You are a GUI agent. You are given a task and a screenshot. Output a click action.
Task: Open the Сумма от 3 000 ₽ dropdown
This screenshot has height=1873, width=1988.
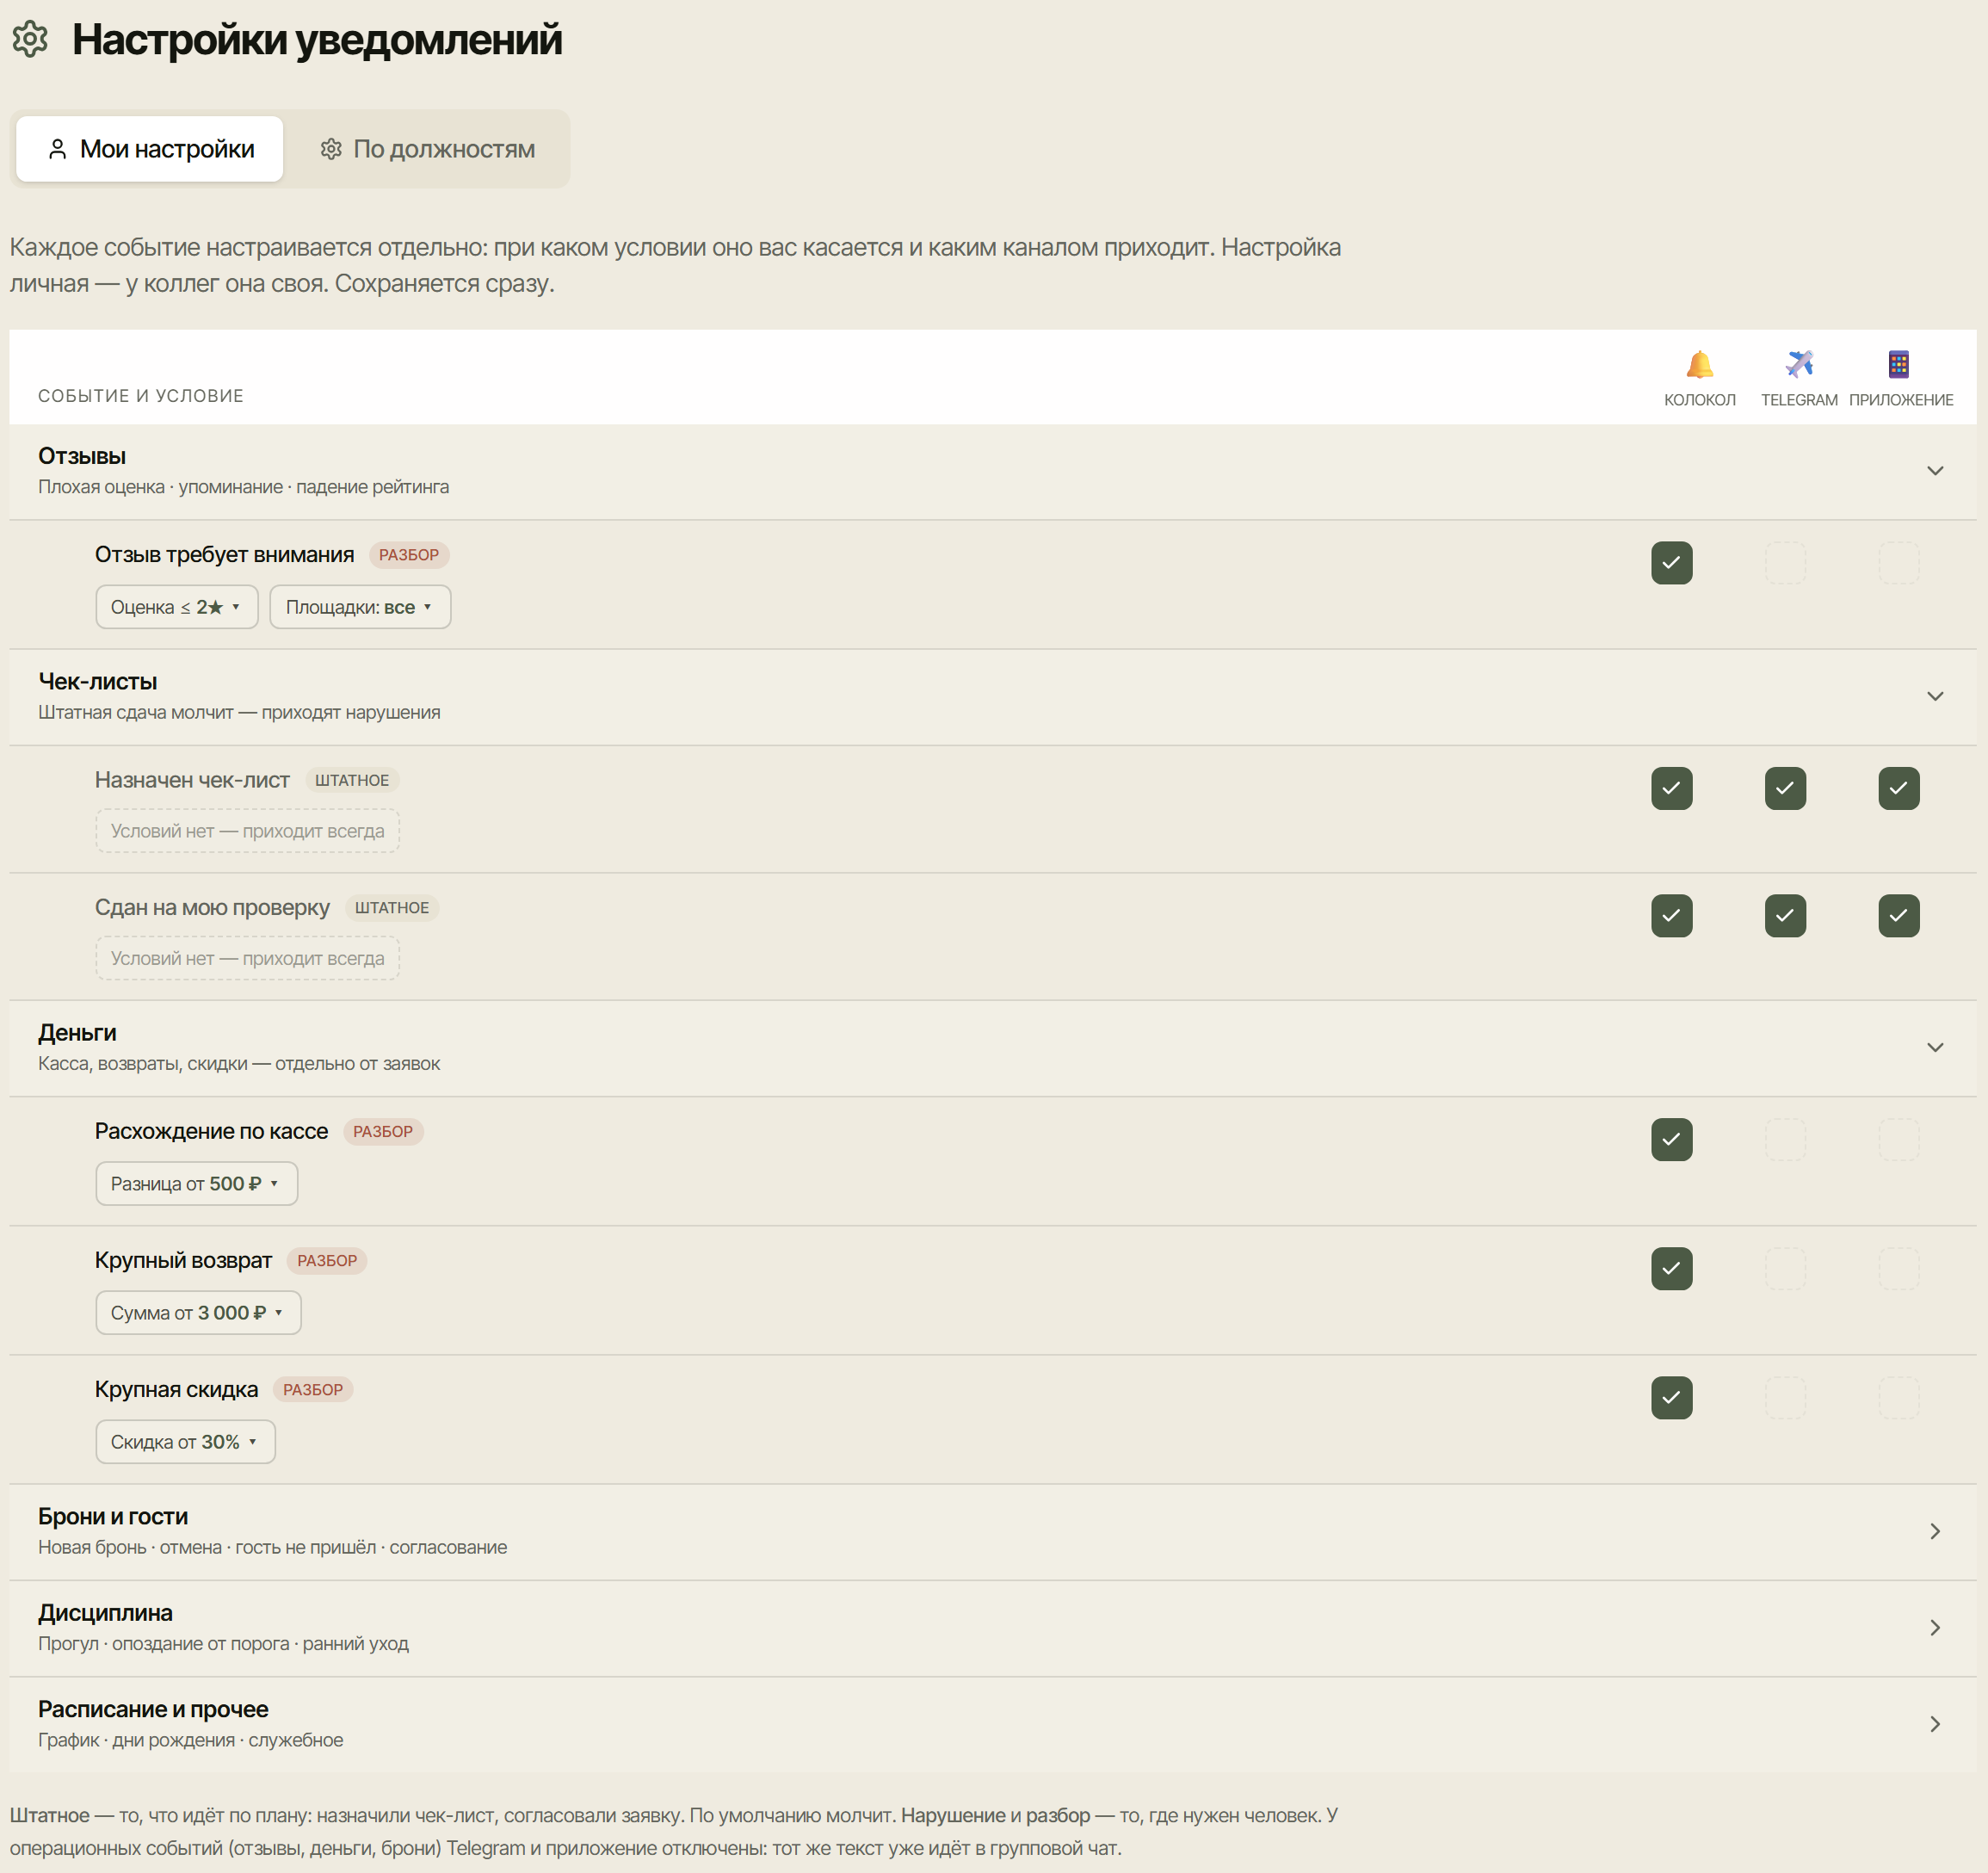(x=198, y=1312)
